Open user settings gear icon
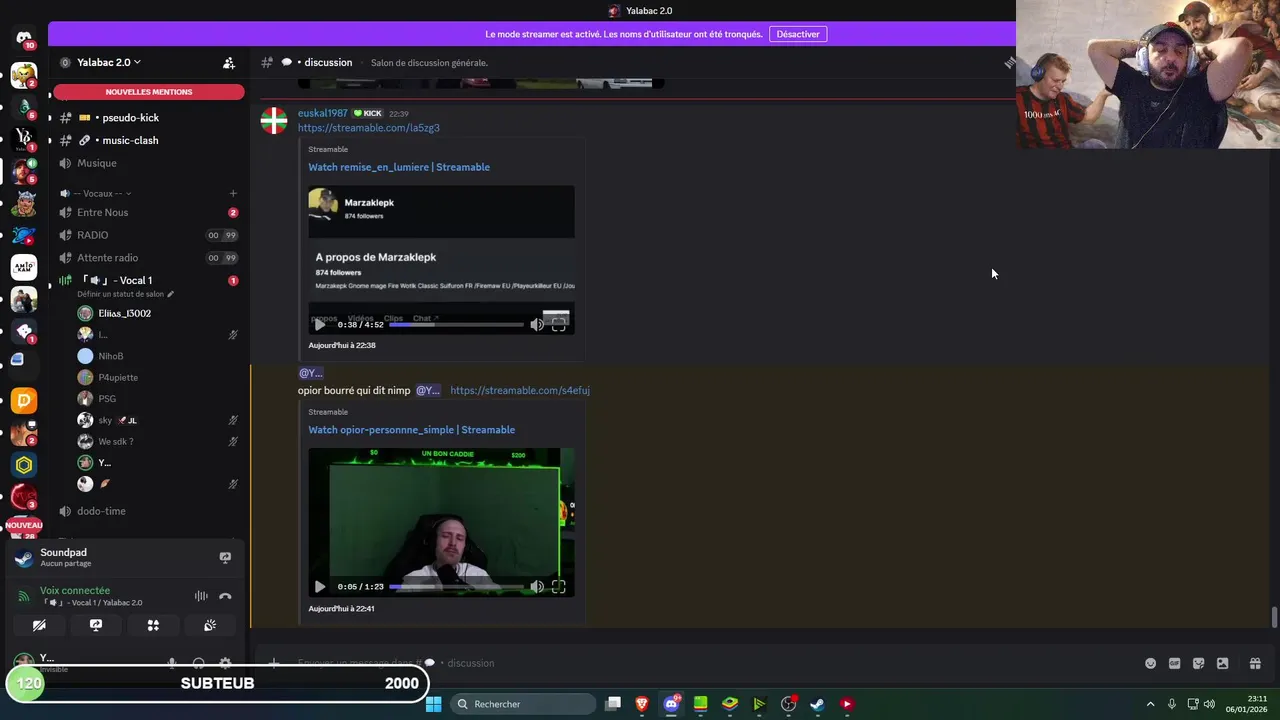The width and height of the screenshot is (1280, 720). 225,663
